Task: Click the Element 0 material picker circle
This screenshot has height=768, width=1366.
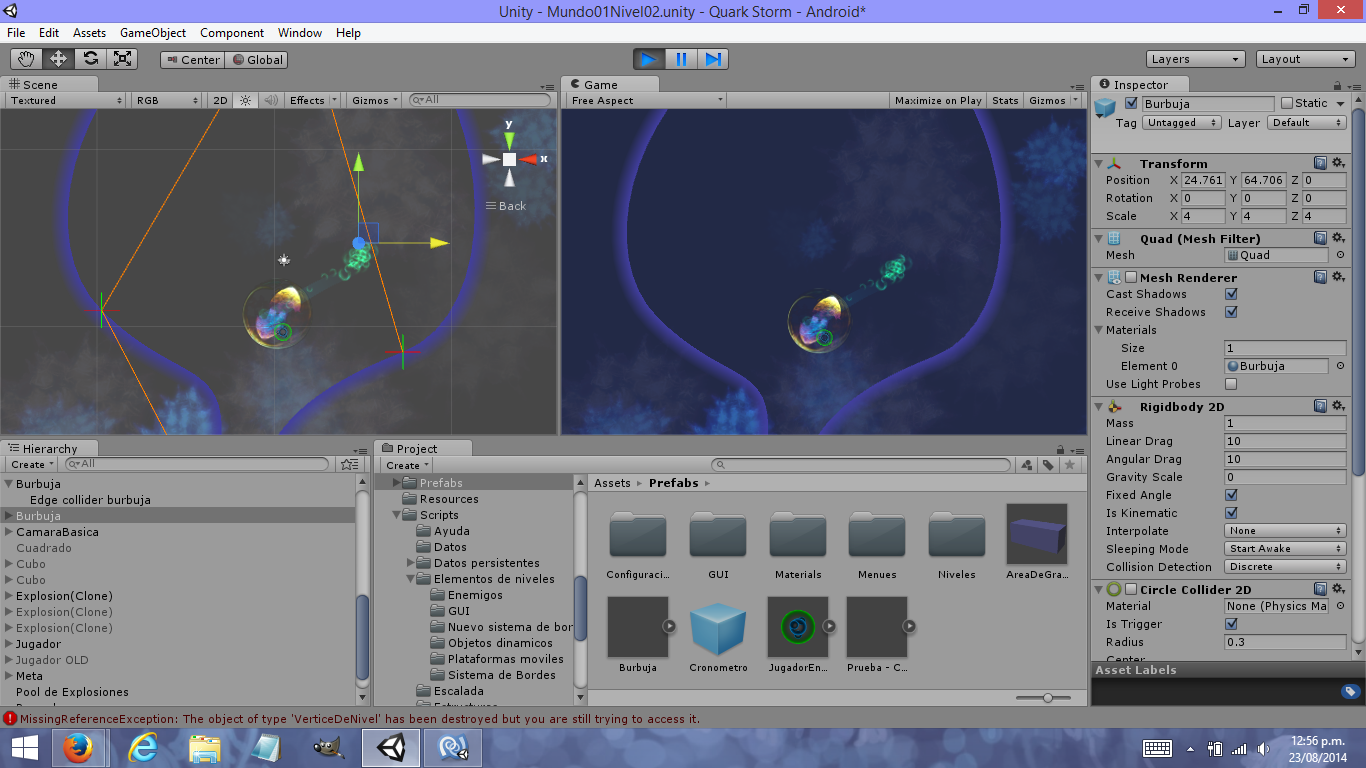Action: coord(1340,366)
